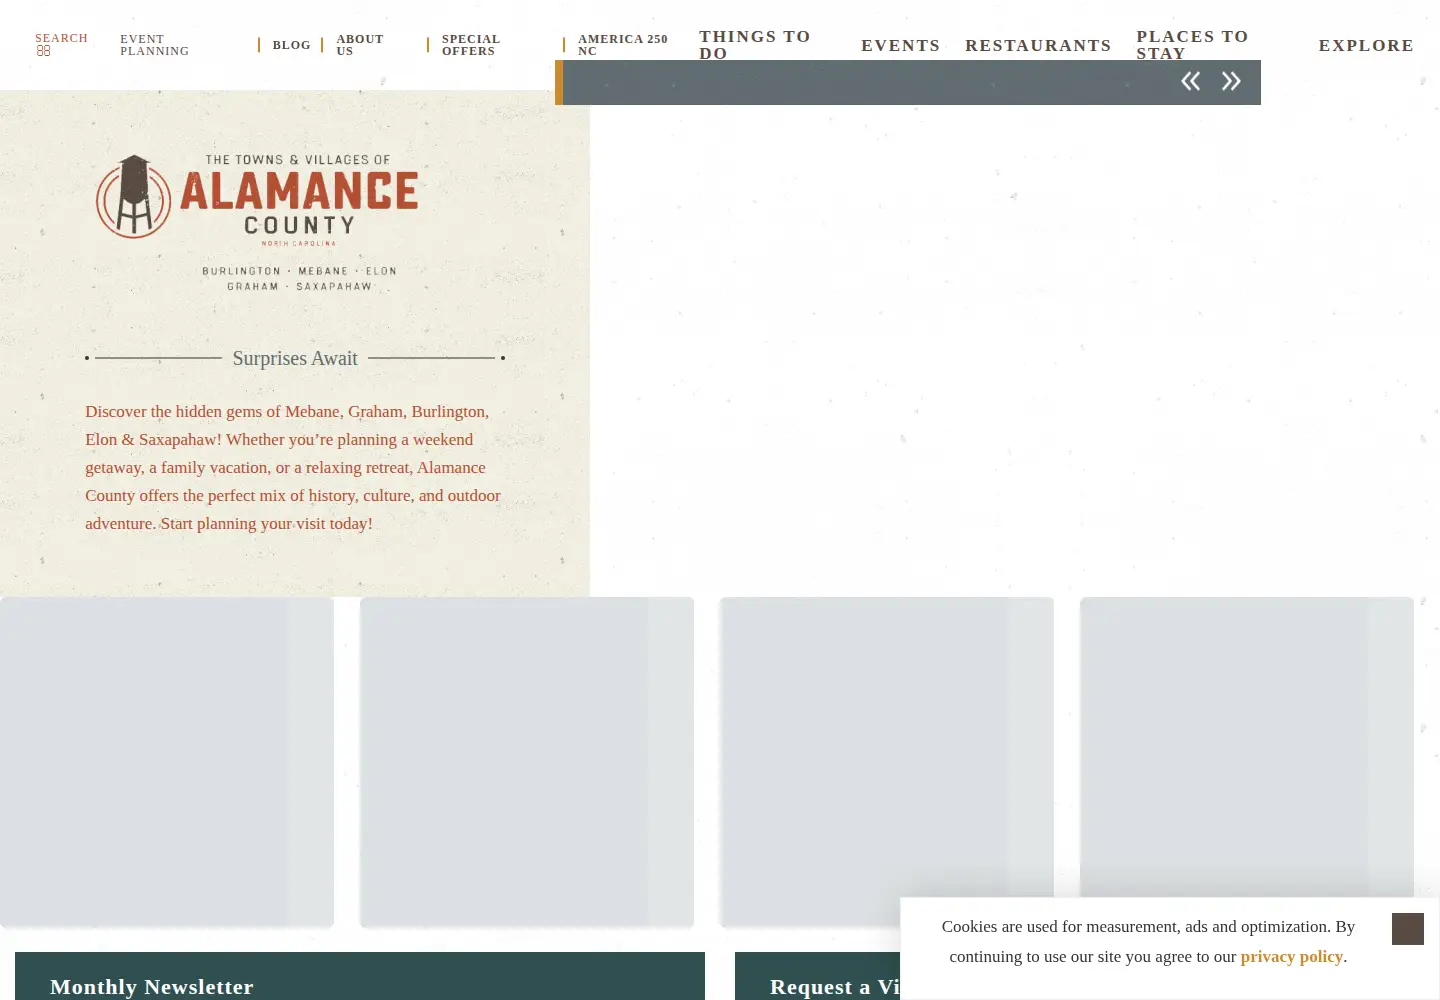Open Explore navigation item
Viewport: 1440px width, 1000px height.
click(1366, 45)
